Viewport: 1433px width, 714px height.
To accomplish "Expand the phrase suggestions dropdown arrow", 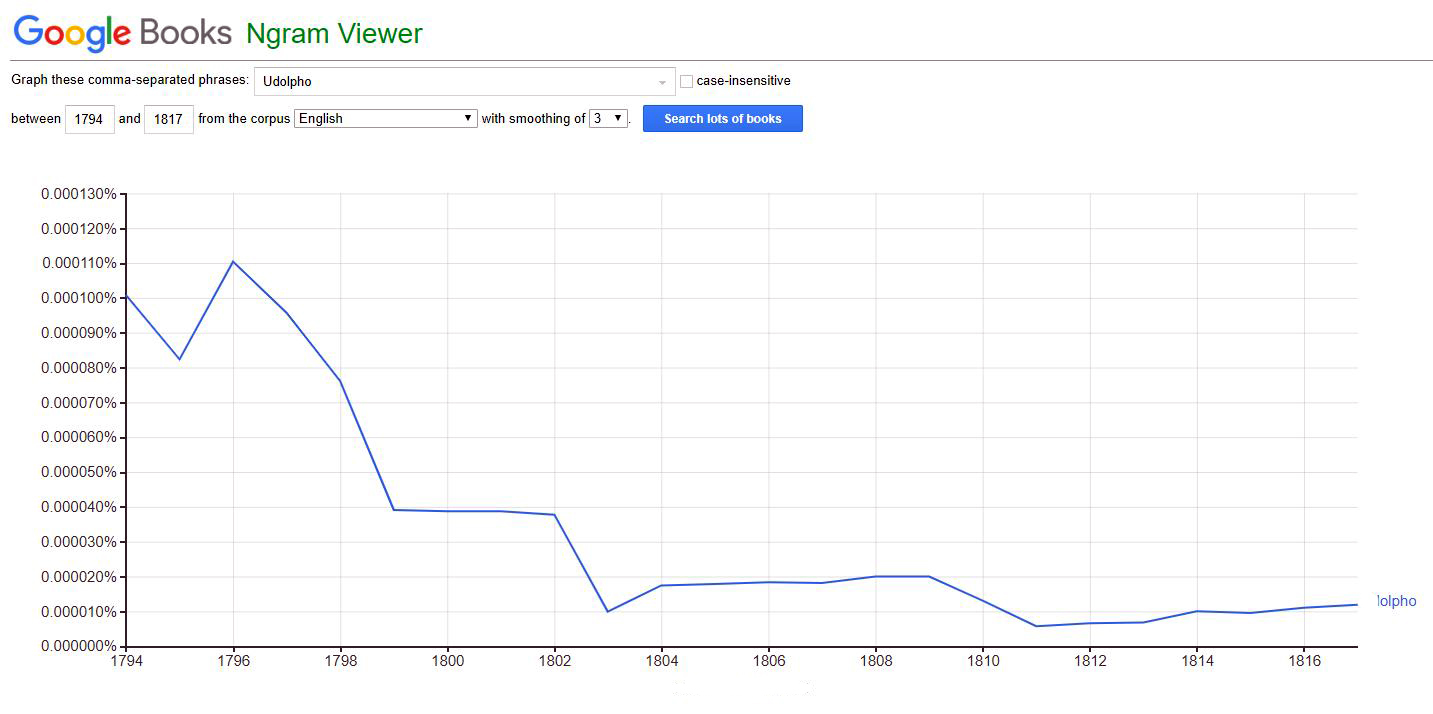I will [662, 82].
